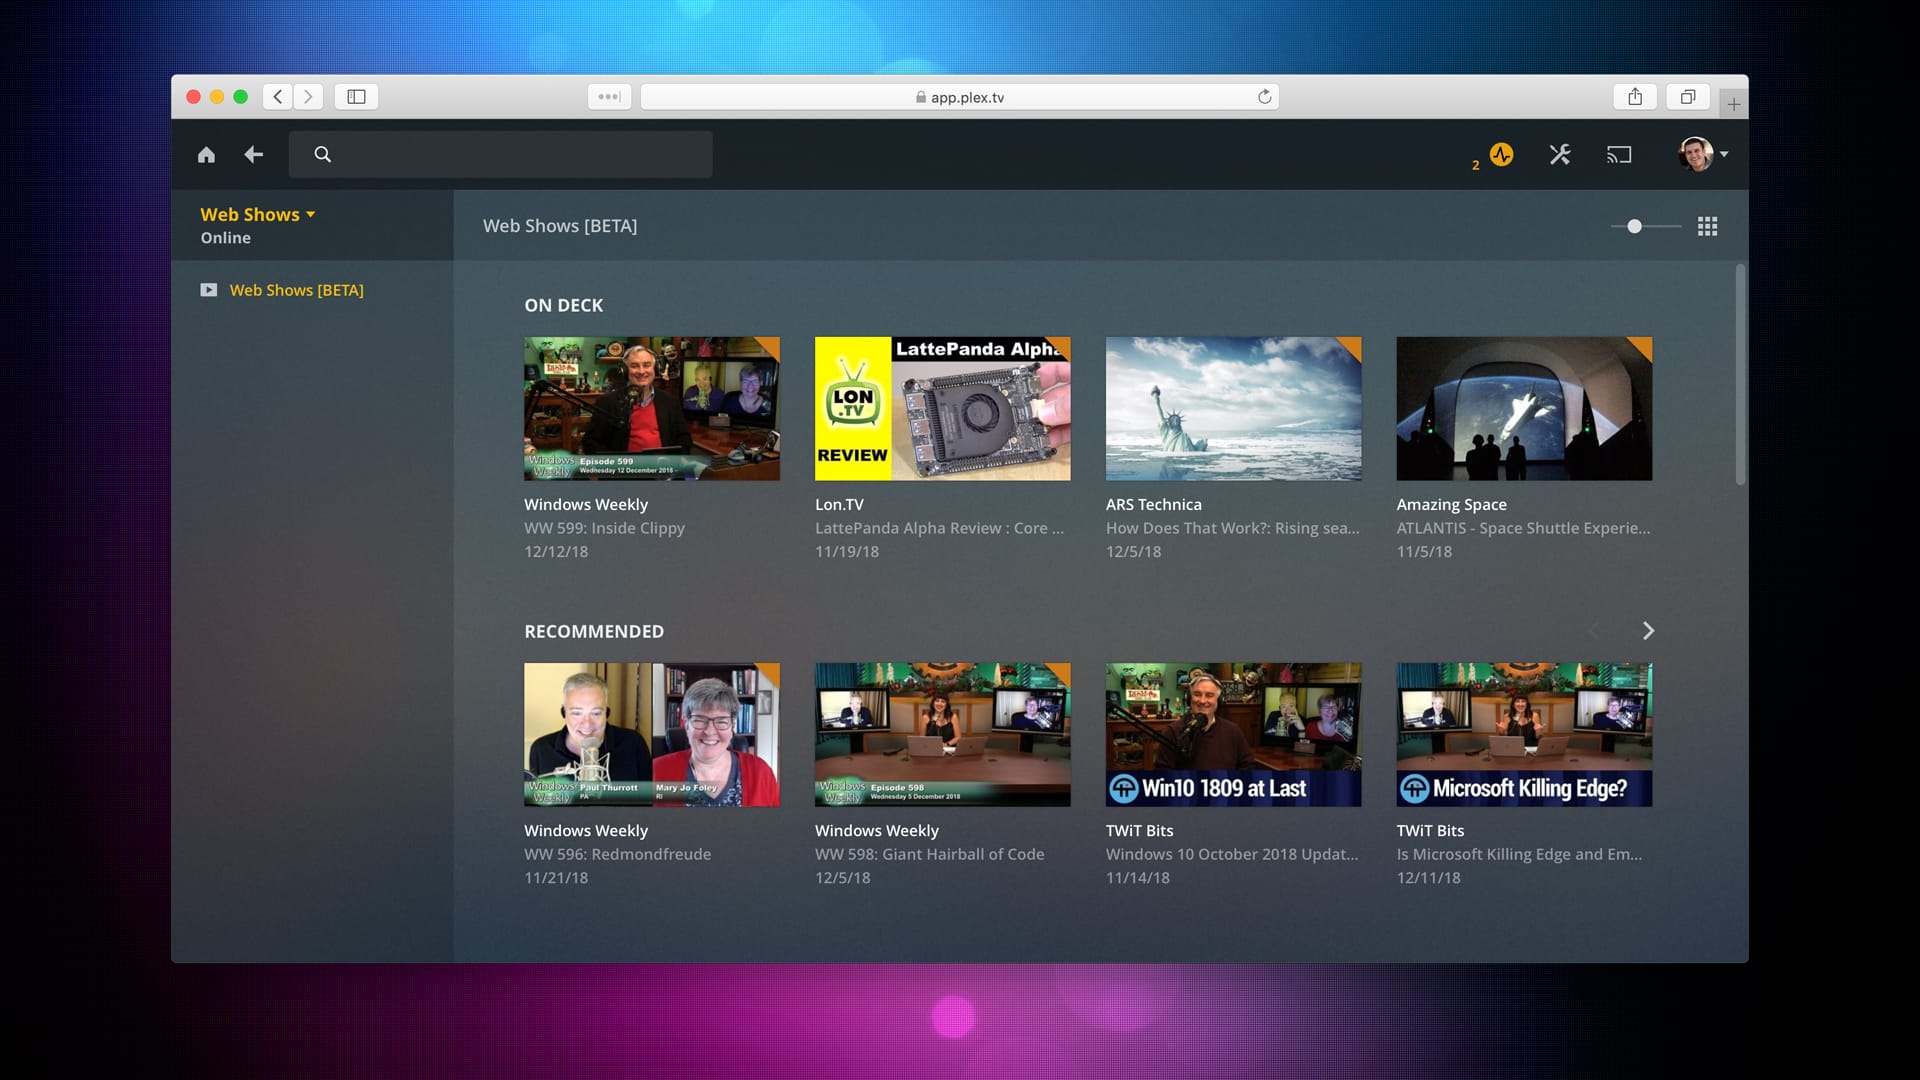Click How Does That Work episode link
1920x1080 pixels.
1232,528
